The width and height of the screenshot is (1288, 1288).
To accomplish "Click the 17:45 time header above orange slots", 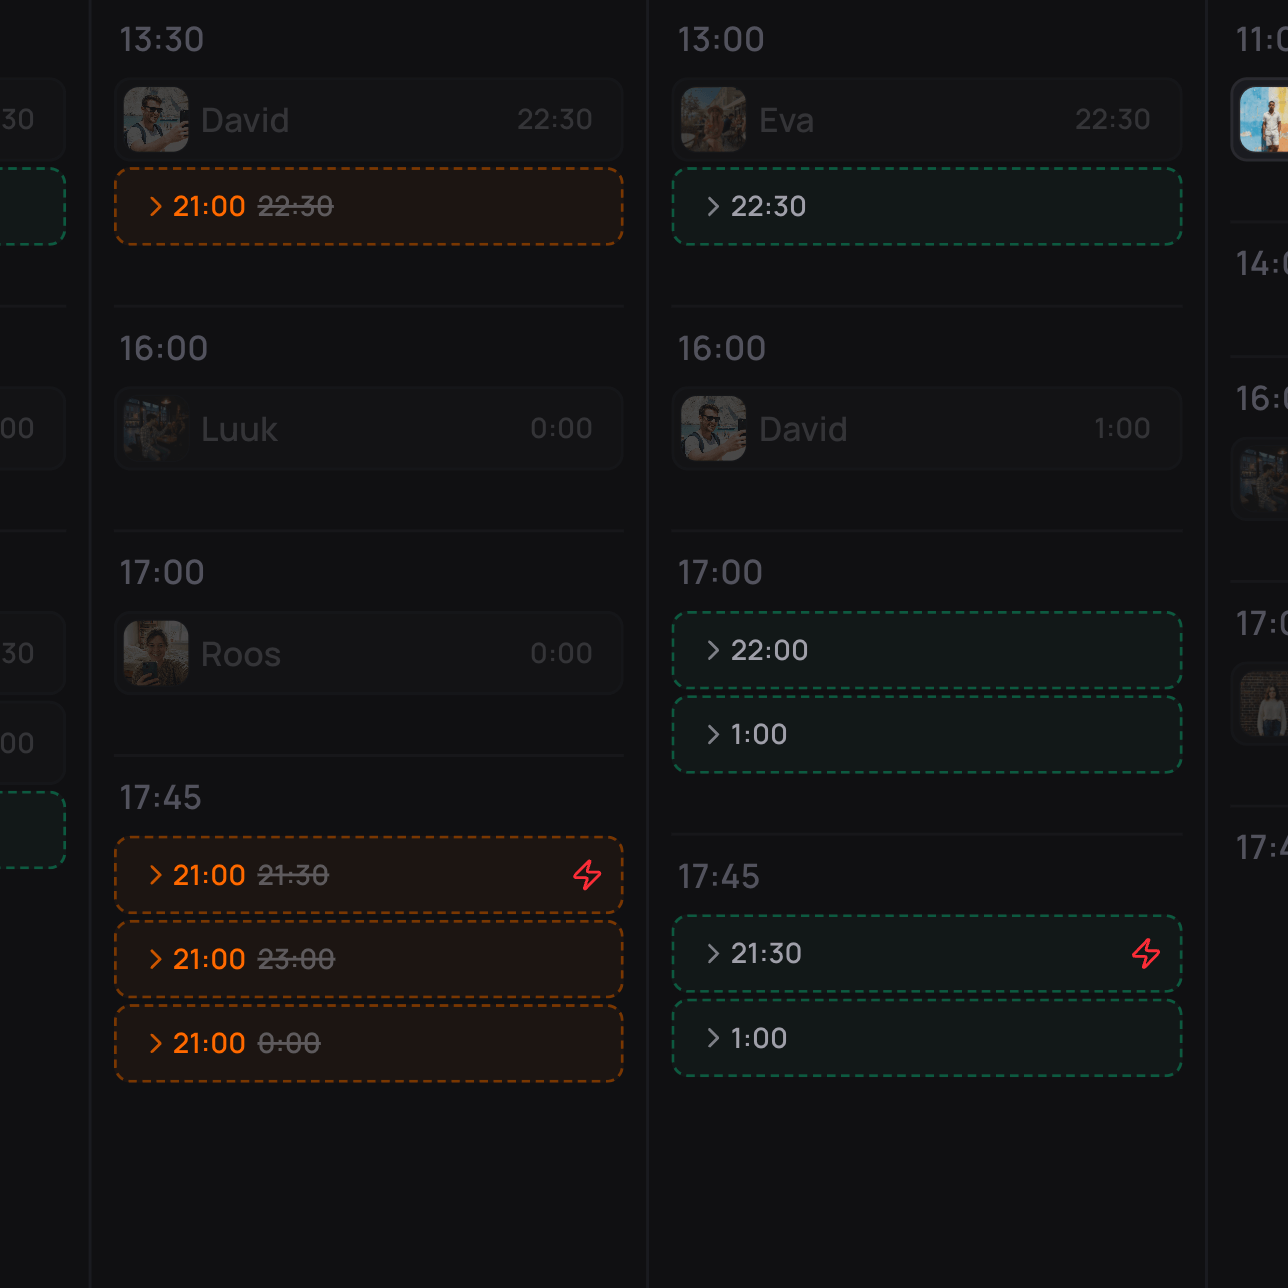I will 161,798.
